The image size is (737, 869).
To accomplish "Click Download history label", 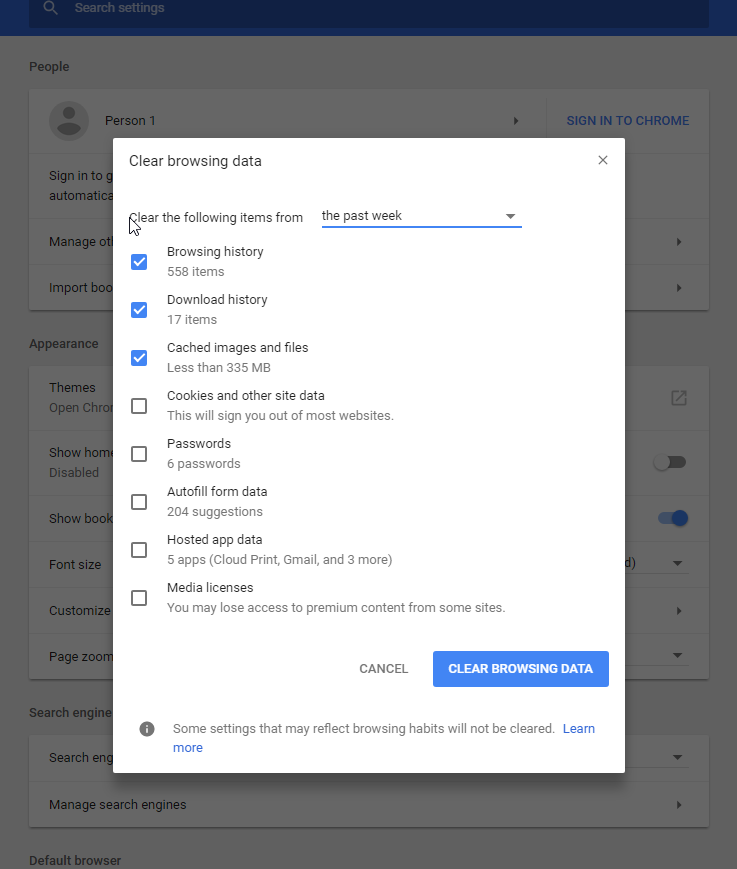I will pos(217,300).
